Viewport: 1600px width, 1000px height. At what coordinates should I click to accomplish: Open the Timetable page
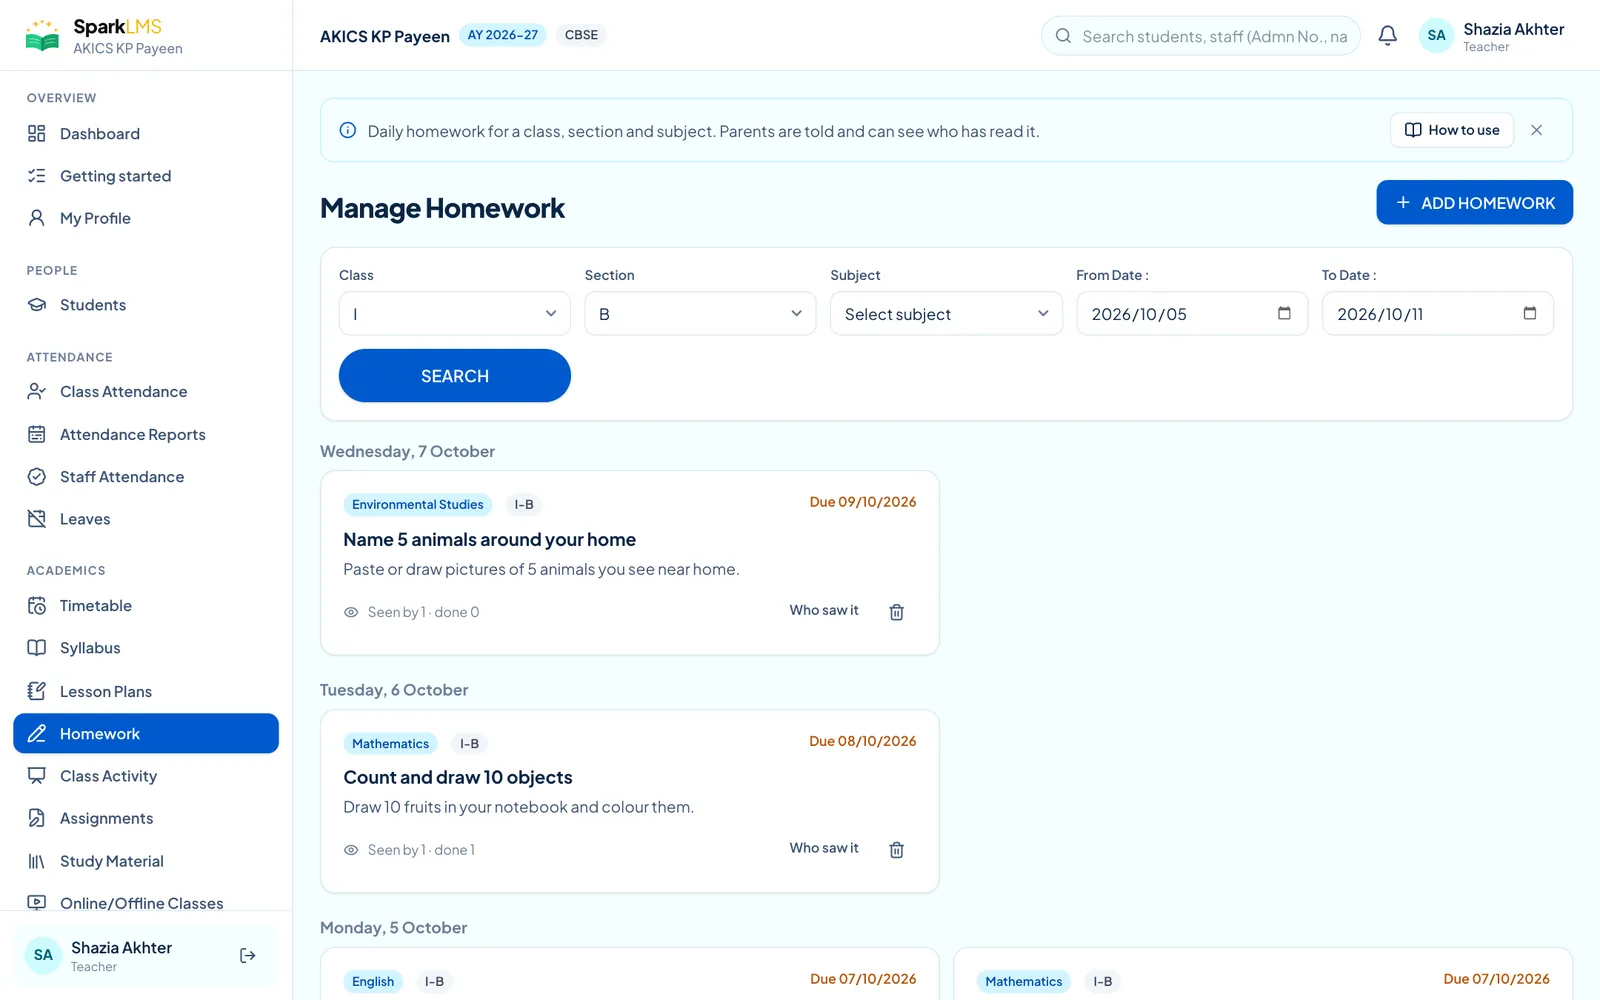point(146,606)
